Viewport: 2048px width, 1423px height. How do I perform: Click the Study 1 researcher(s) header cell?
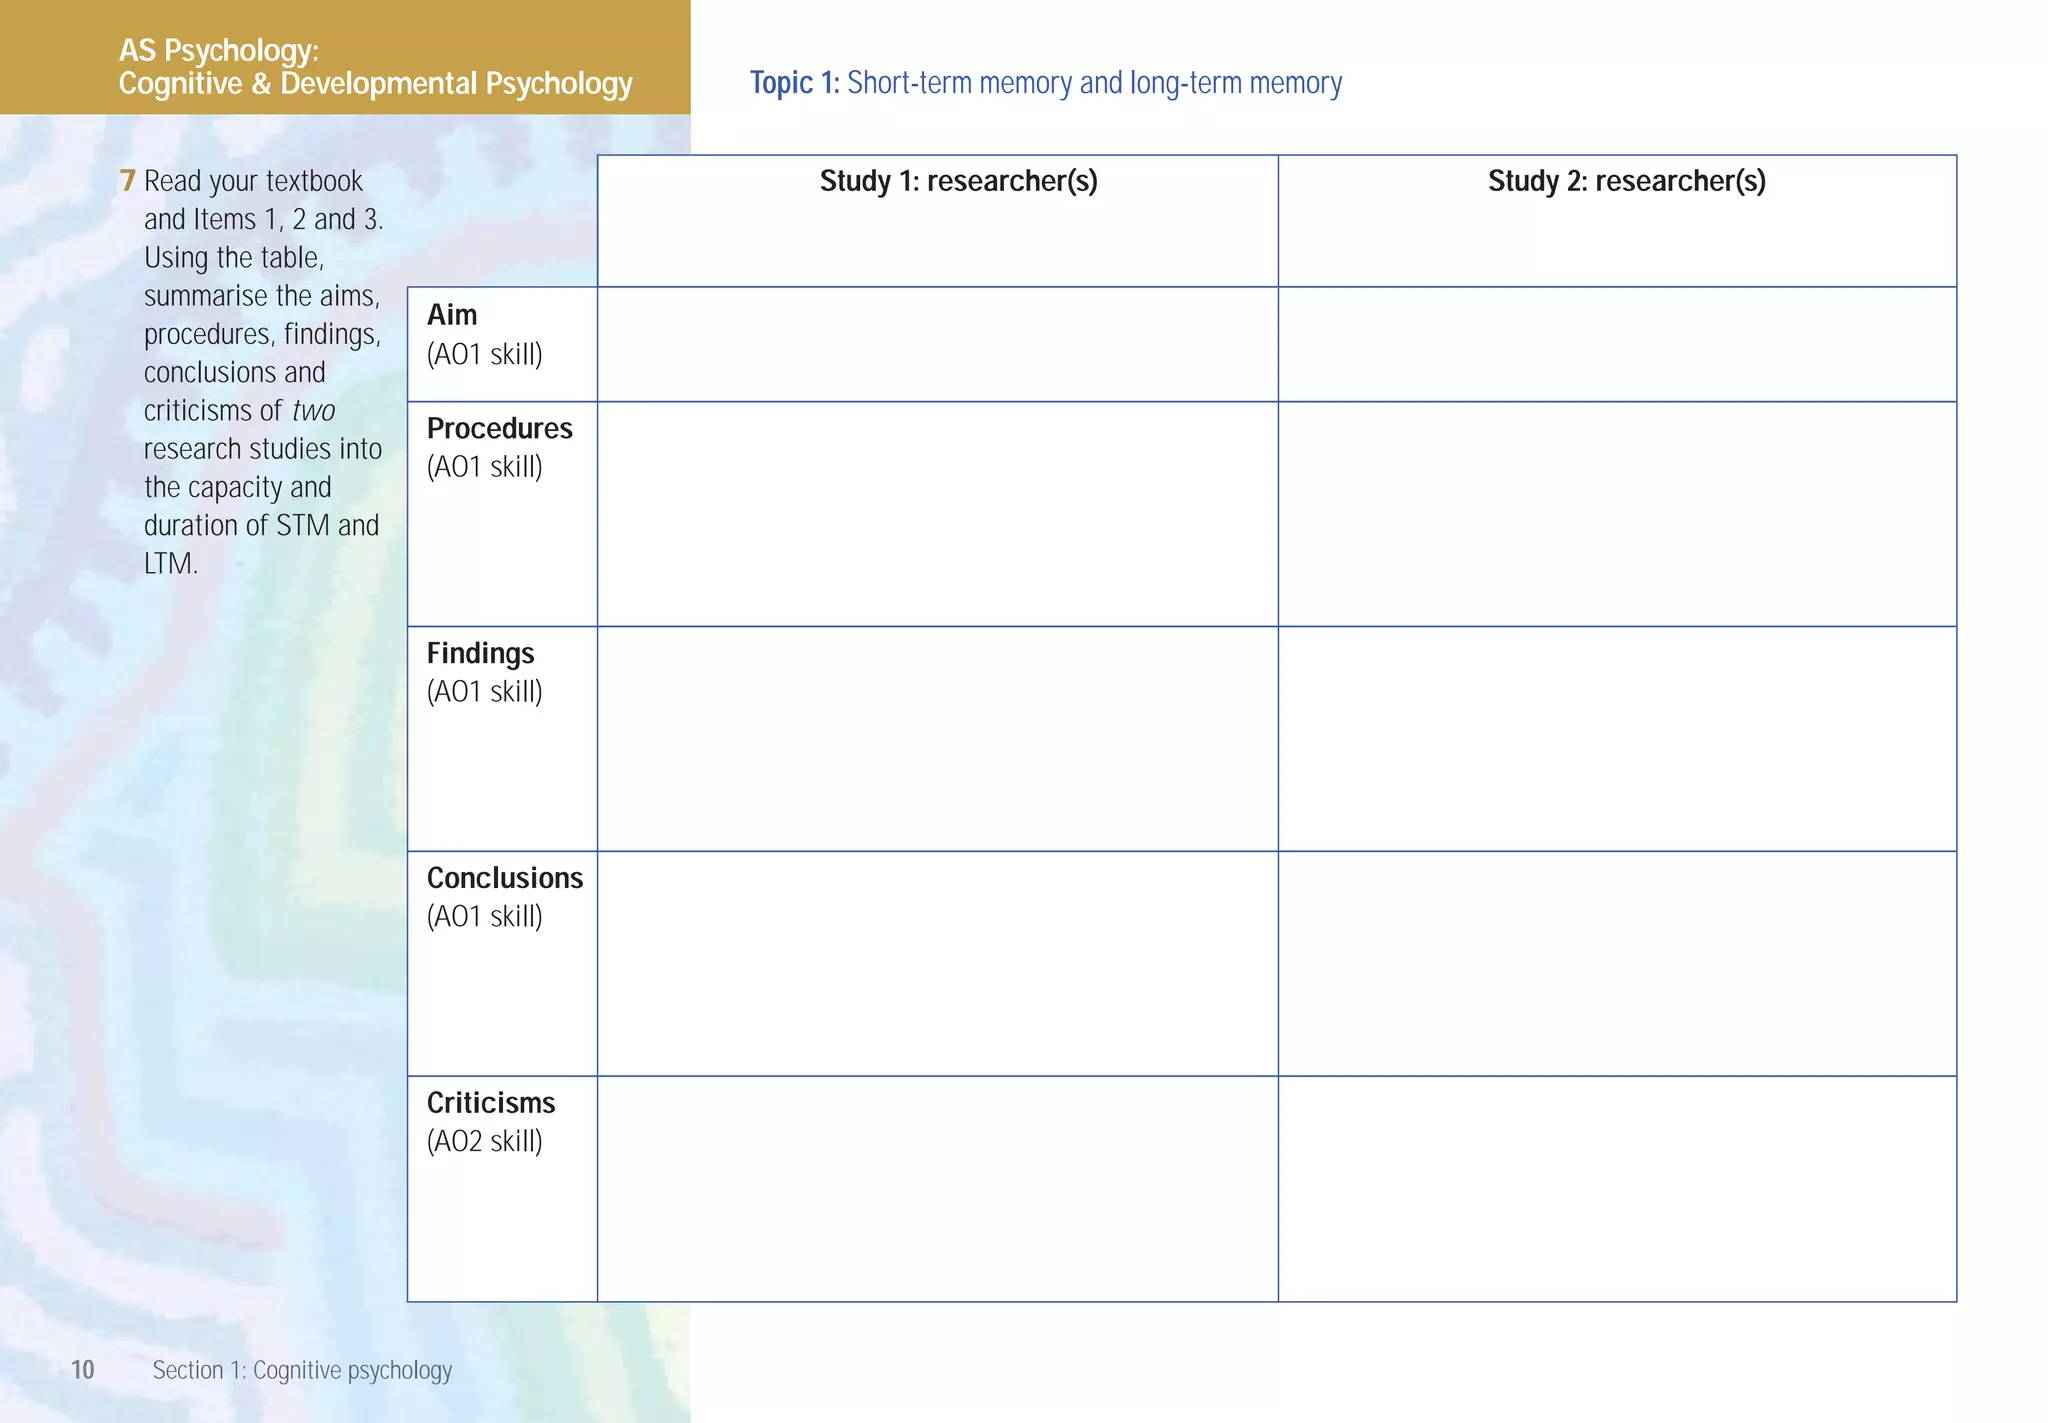(x=937, y=221)
